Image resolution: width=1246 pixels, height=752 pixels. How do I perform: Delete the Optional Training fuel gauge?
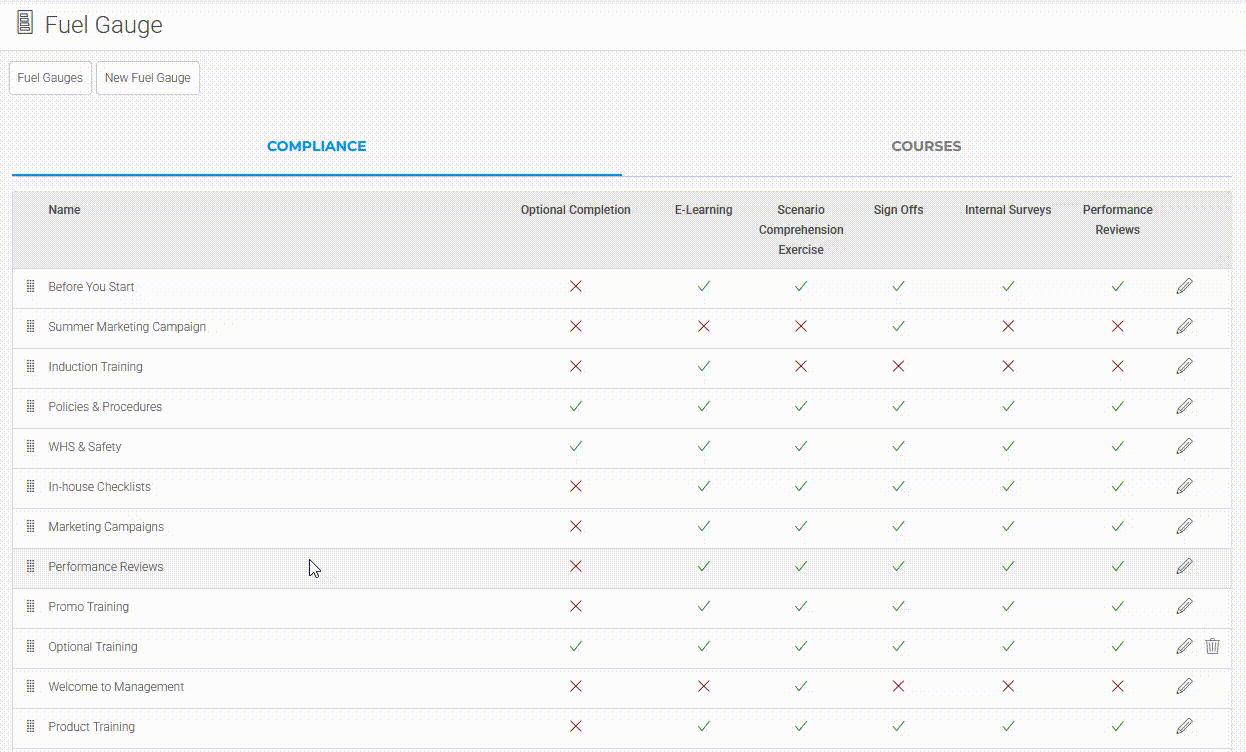pyautogui.click(x=1212, y=647)
